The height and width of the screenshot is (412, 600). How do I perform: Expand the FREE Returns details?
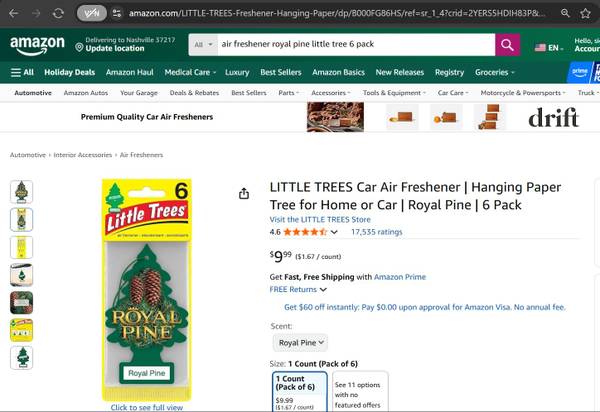pyautogui.click(x=295, y=289)
